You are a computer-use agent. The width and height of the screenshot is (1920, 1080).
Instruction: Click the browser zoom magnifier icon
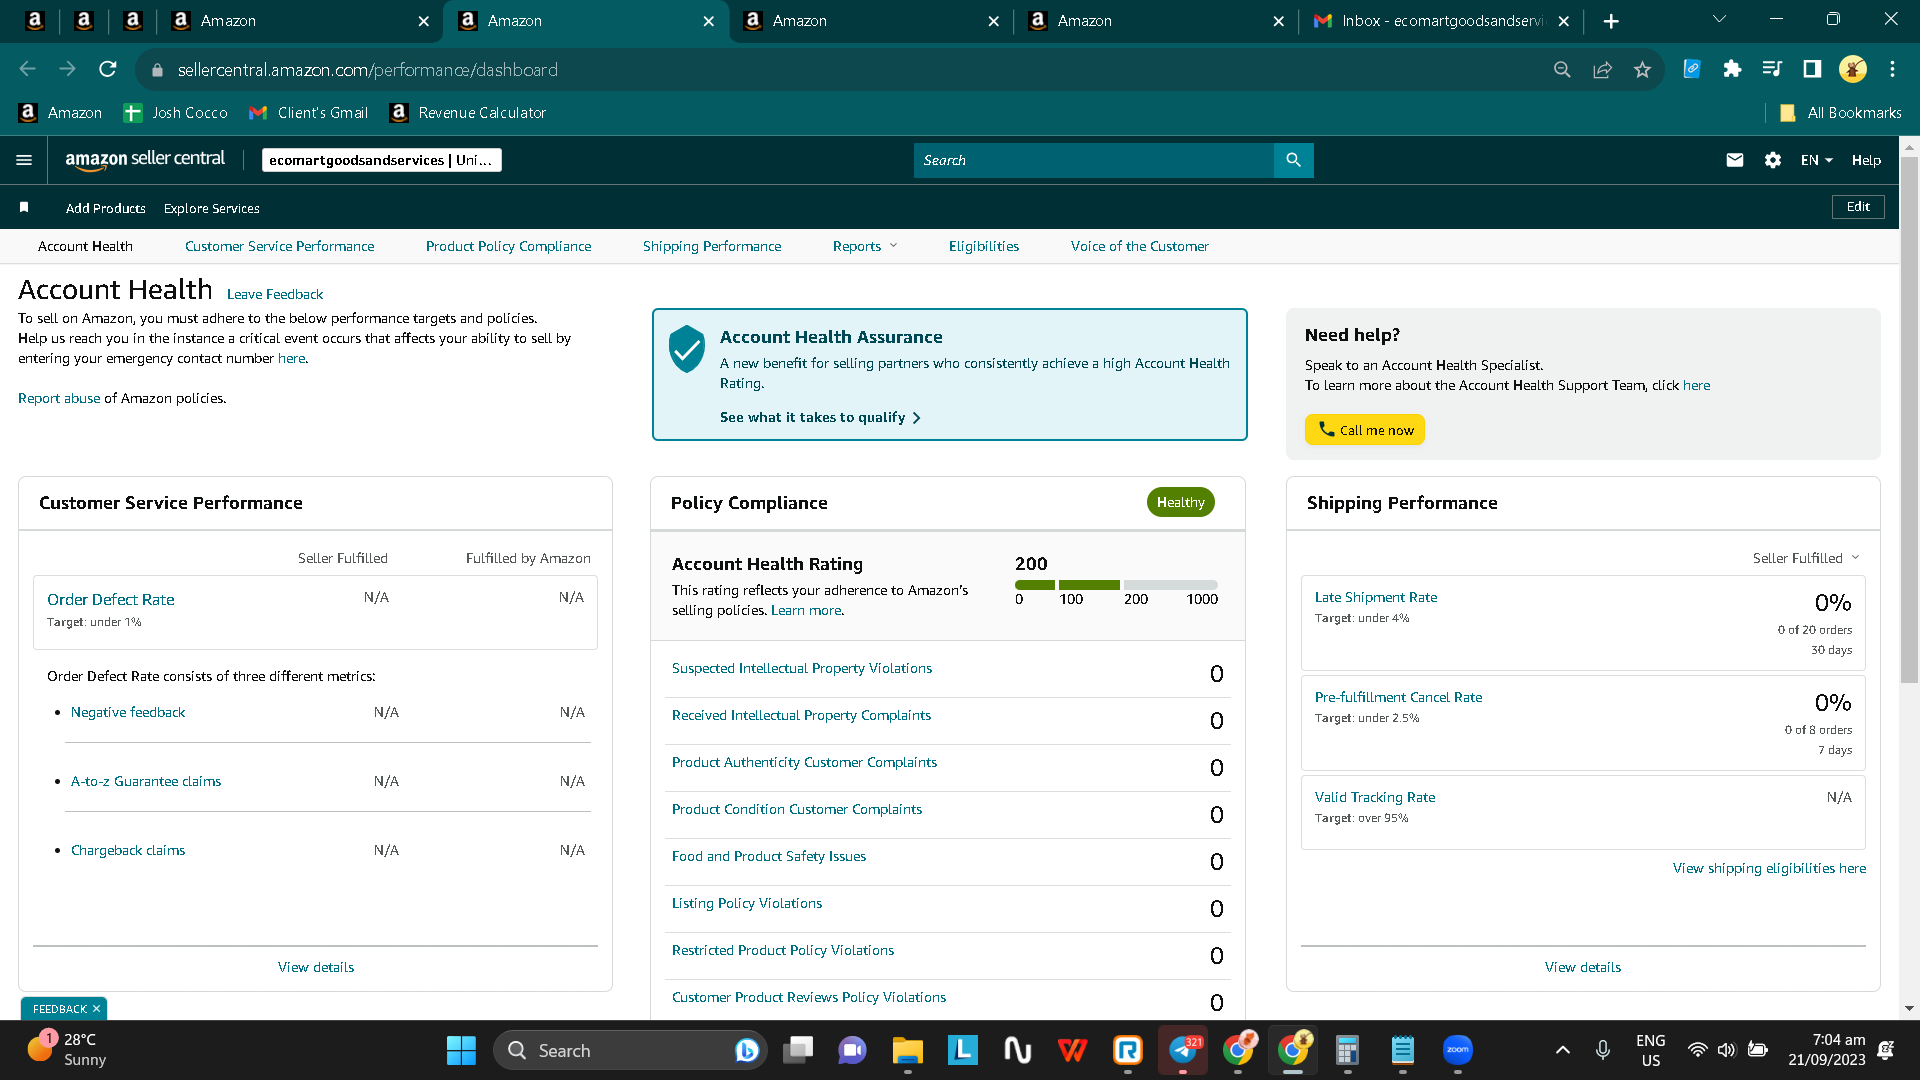pyautogui.click(x=1562, y=69)
